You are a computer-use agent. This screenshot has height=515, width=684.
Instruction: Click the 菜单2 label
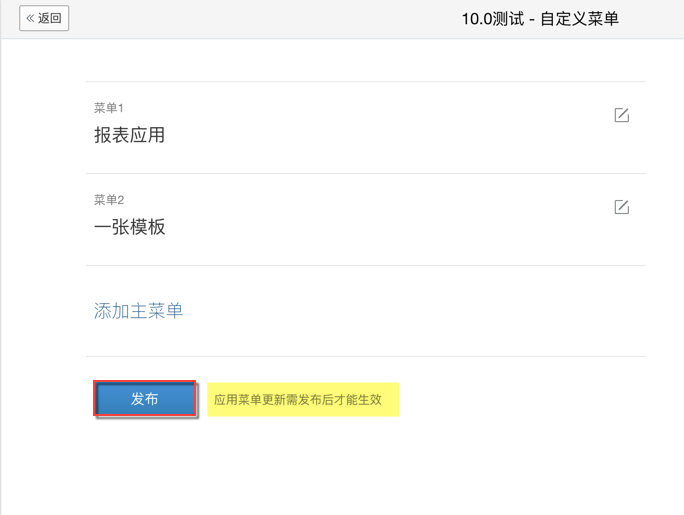(x=108, y=200)
